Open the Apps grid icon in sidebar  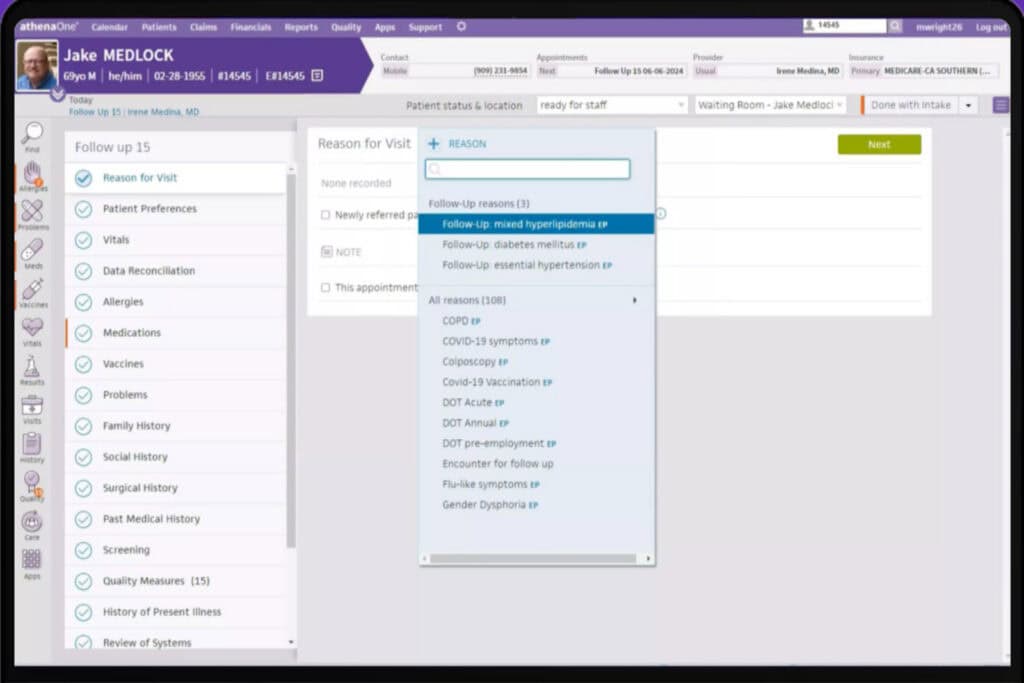coord(32,560)
